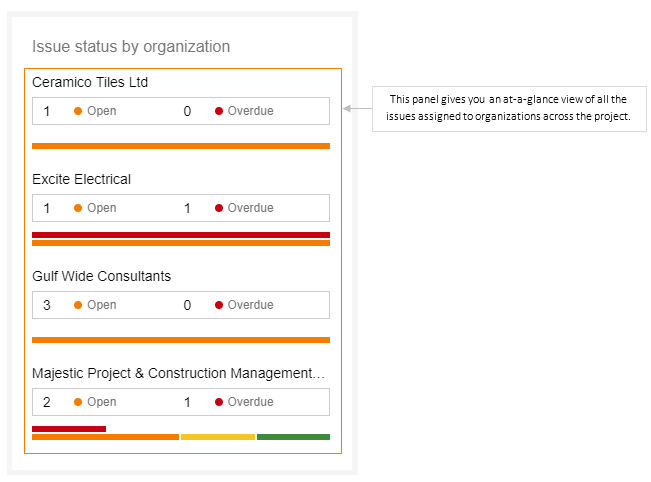The image size is (651, 482).
Task: Click the Issue status by organization title
Action: coord(131,46)
